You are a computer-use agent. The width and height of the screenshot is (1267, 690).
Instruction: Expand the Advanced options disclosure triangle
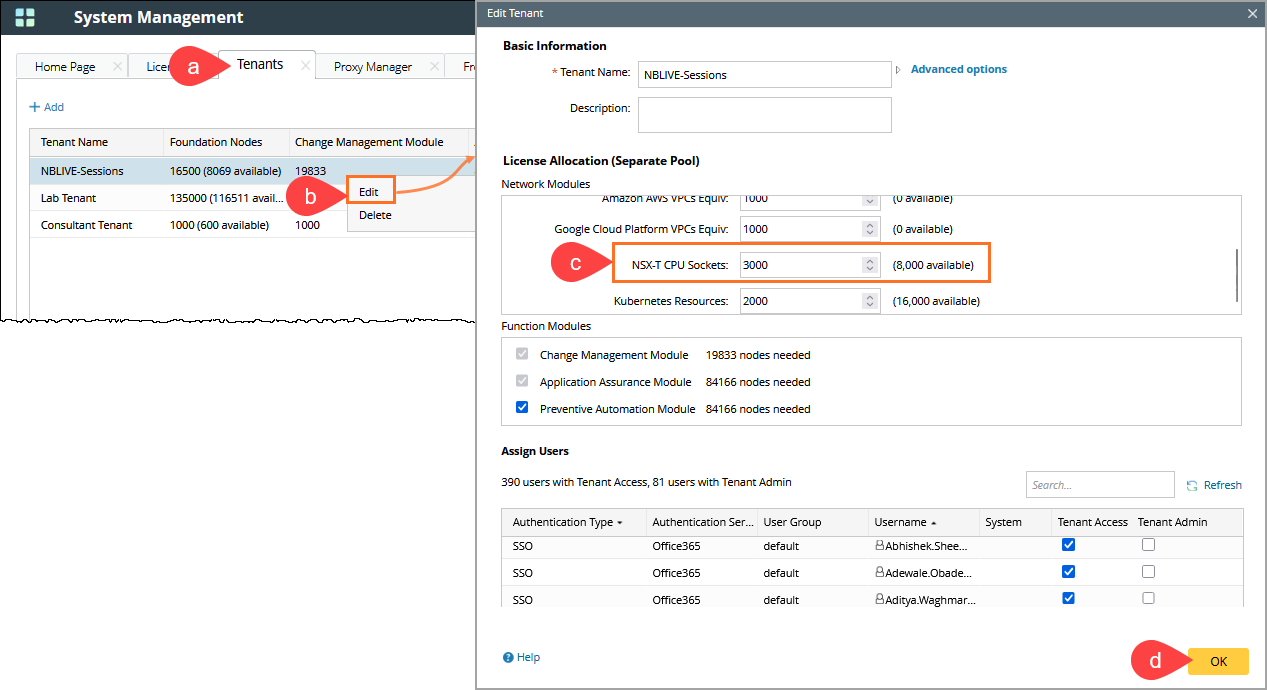click(899, 70)
